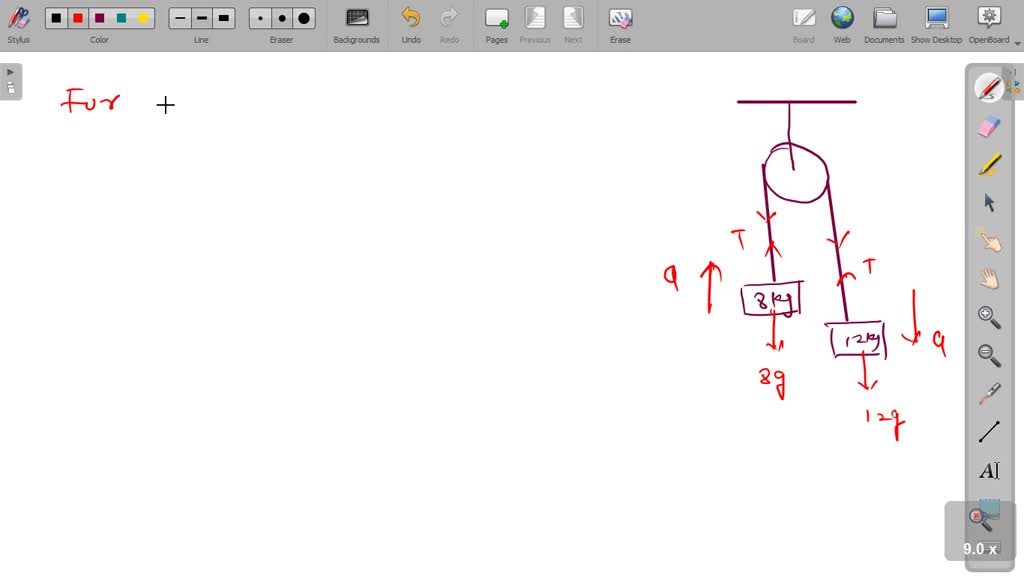Select the hand Scroll page tool
Screen dimensions: 1024x576
pos(989,279)
